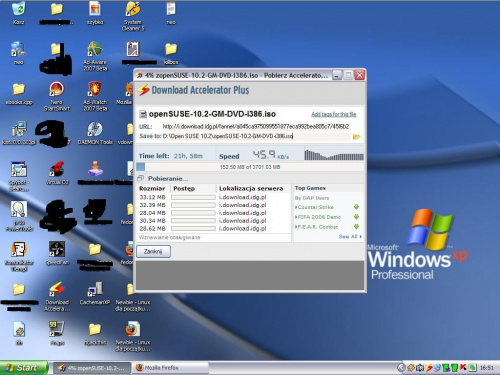Open Newbie - Linux folder icon
Viewport: 500px width, 375px height.
[x=133, y=296]
